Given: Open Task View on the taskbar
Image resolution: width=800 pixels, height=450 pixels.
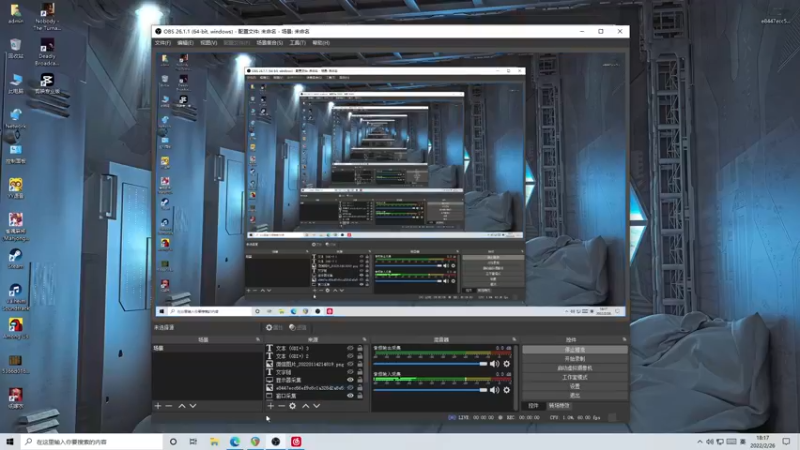Looking at the screenshot, I should tap(193, 442).
